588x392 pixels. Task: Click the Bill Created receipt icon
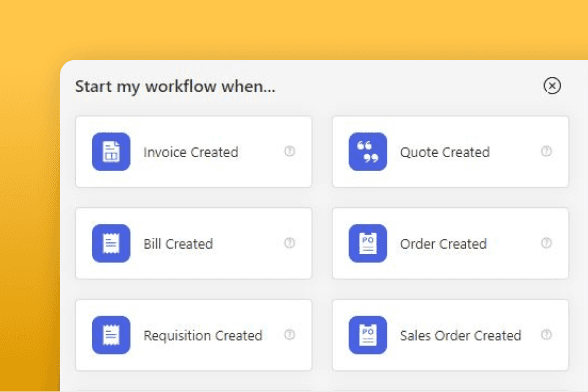click(111, 243)
